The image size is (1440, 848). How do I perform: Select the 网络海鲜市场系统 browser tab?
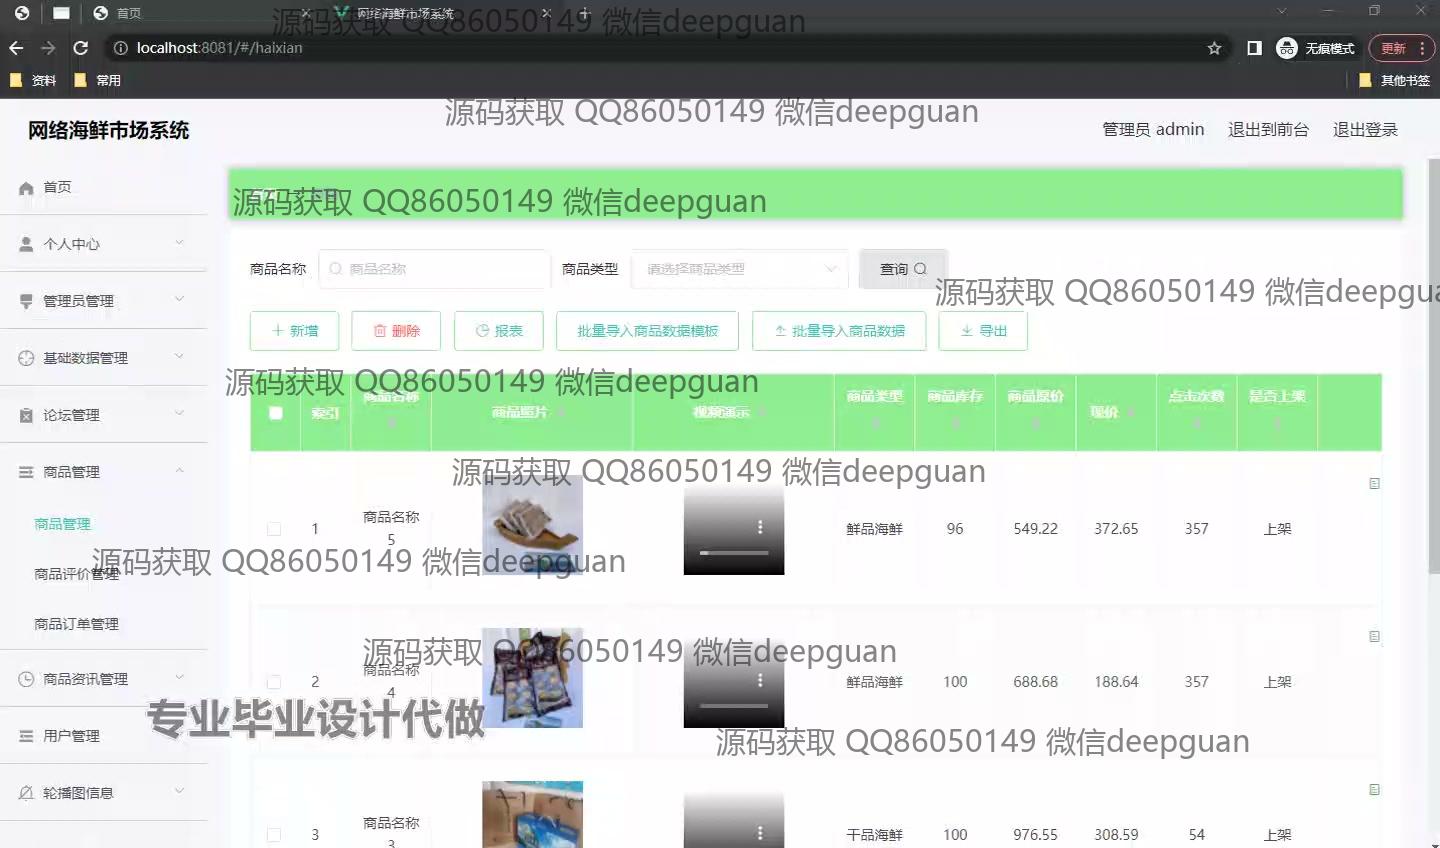[441, 13]
